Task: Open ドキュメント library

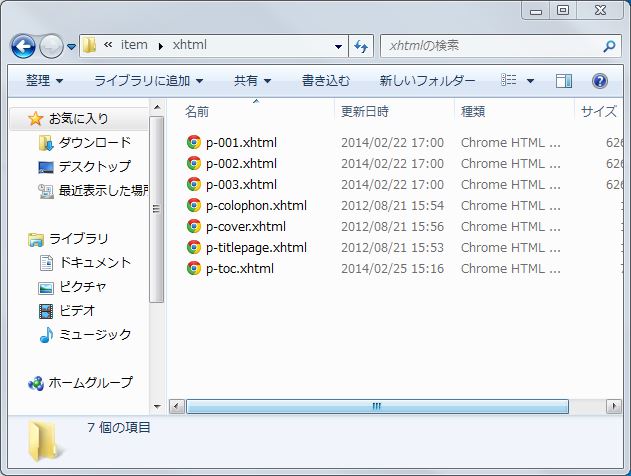Action: tap(95, 263)
